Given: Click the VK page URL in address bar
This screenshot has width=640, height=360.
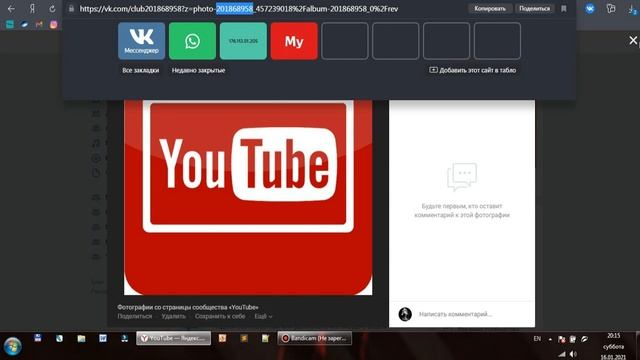Looking at the screenshot, I should 239,9.
